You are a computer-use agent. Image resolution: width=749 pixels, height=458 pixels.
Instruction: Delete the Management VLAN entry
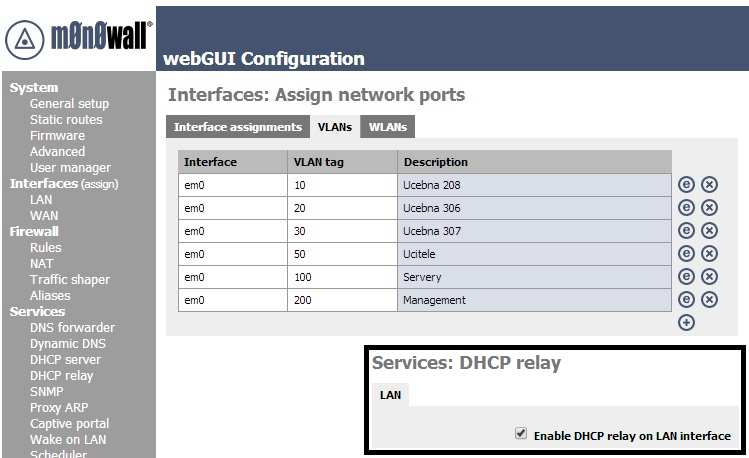pos(709,299)
